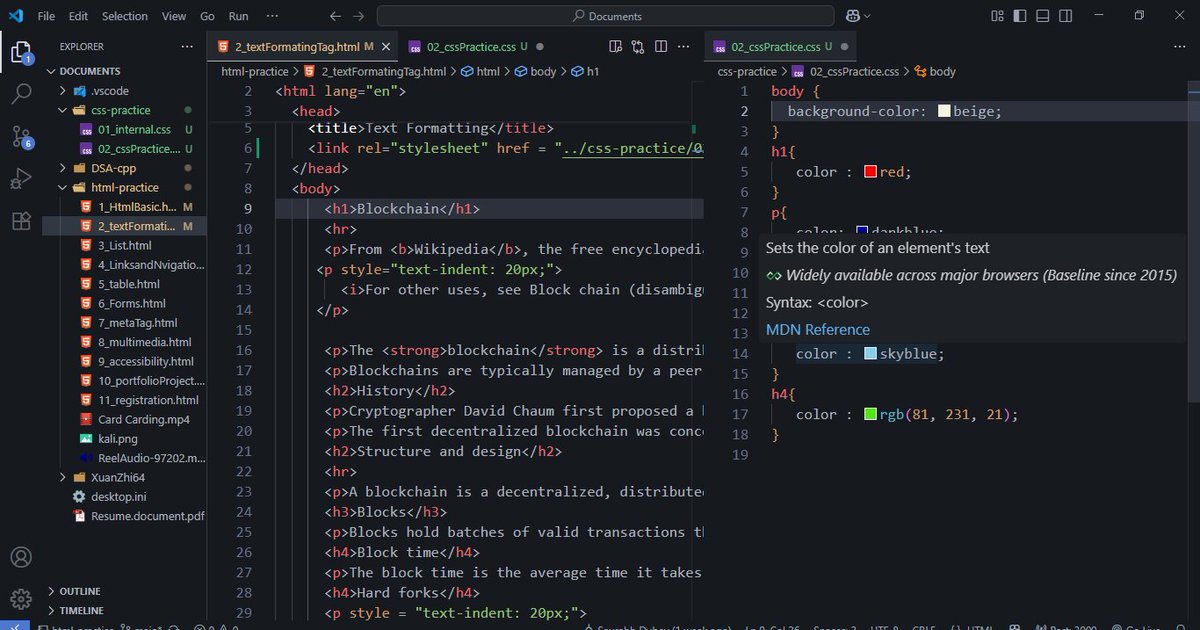The image size is (1200, 630).
Task: Go forward with the right arrow
Action: [x=359, y=16]
